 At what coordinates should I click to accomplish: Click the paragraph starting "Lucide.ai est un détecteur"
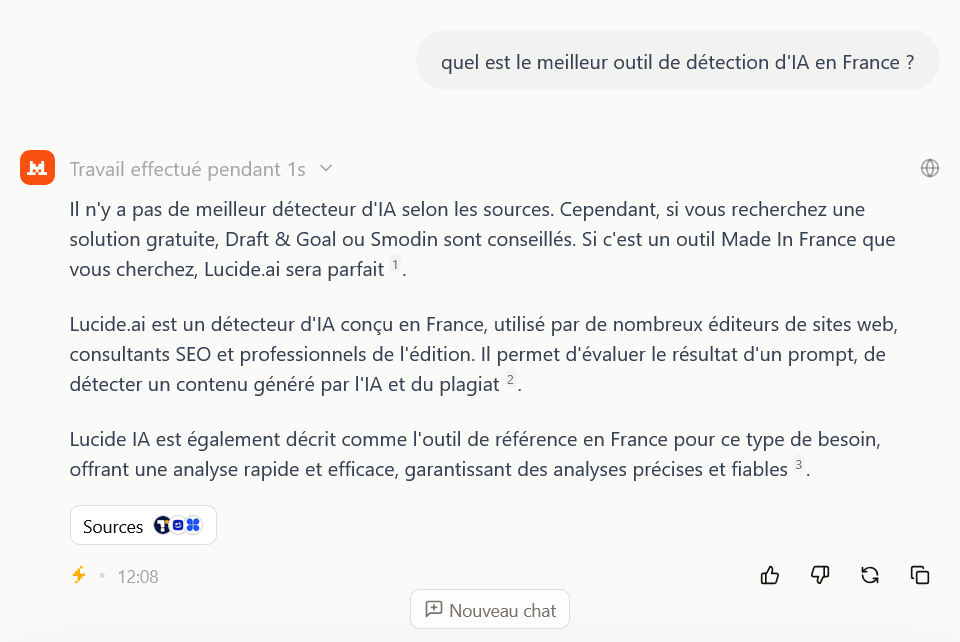[x=477, y=354]
